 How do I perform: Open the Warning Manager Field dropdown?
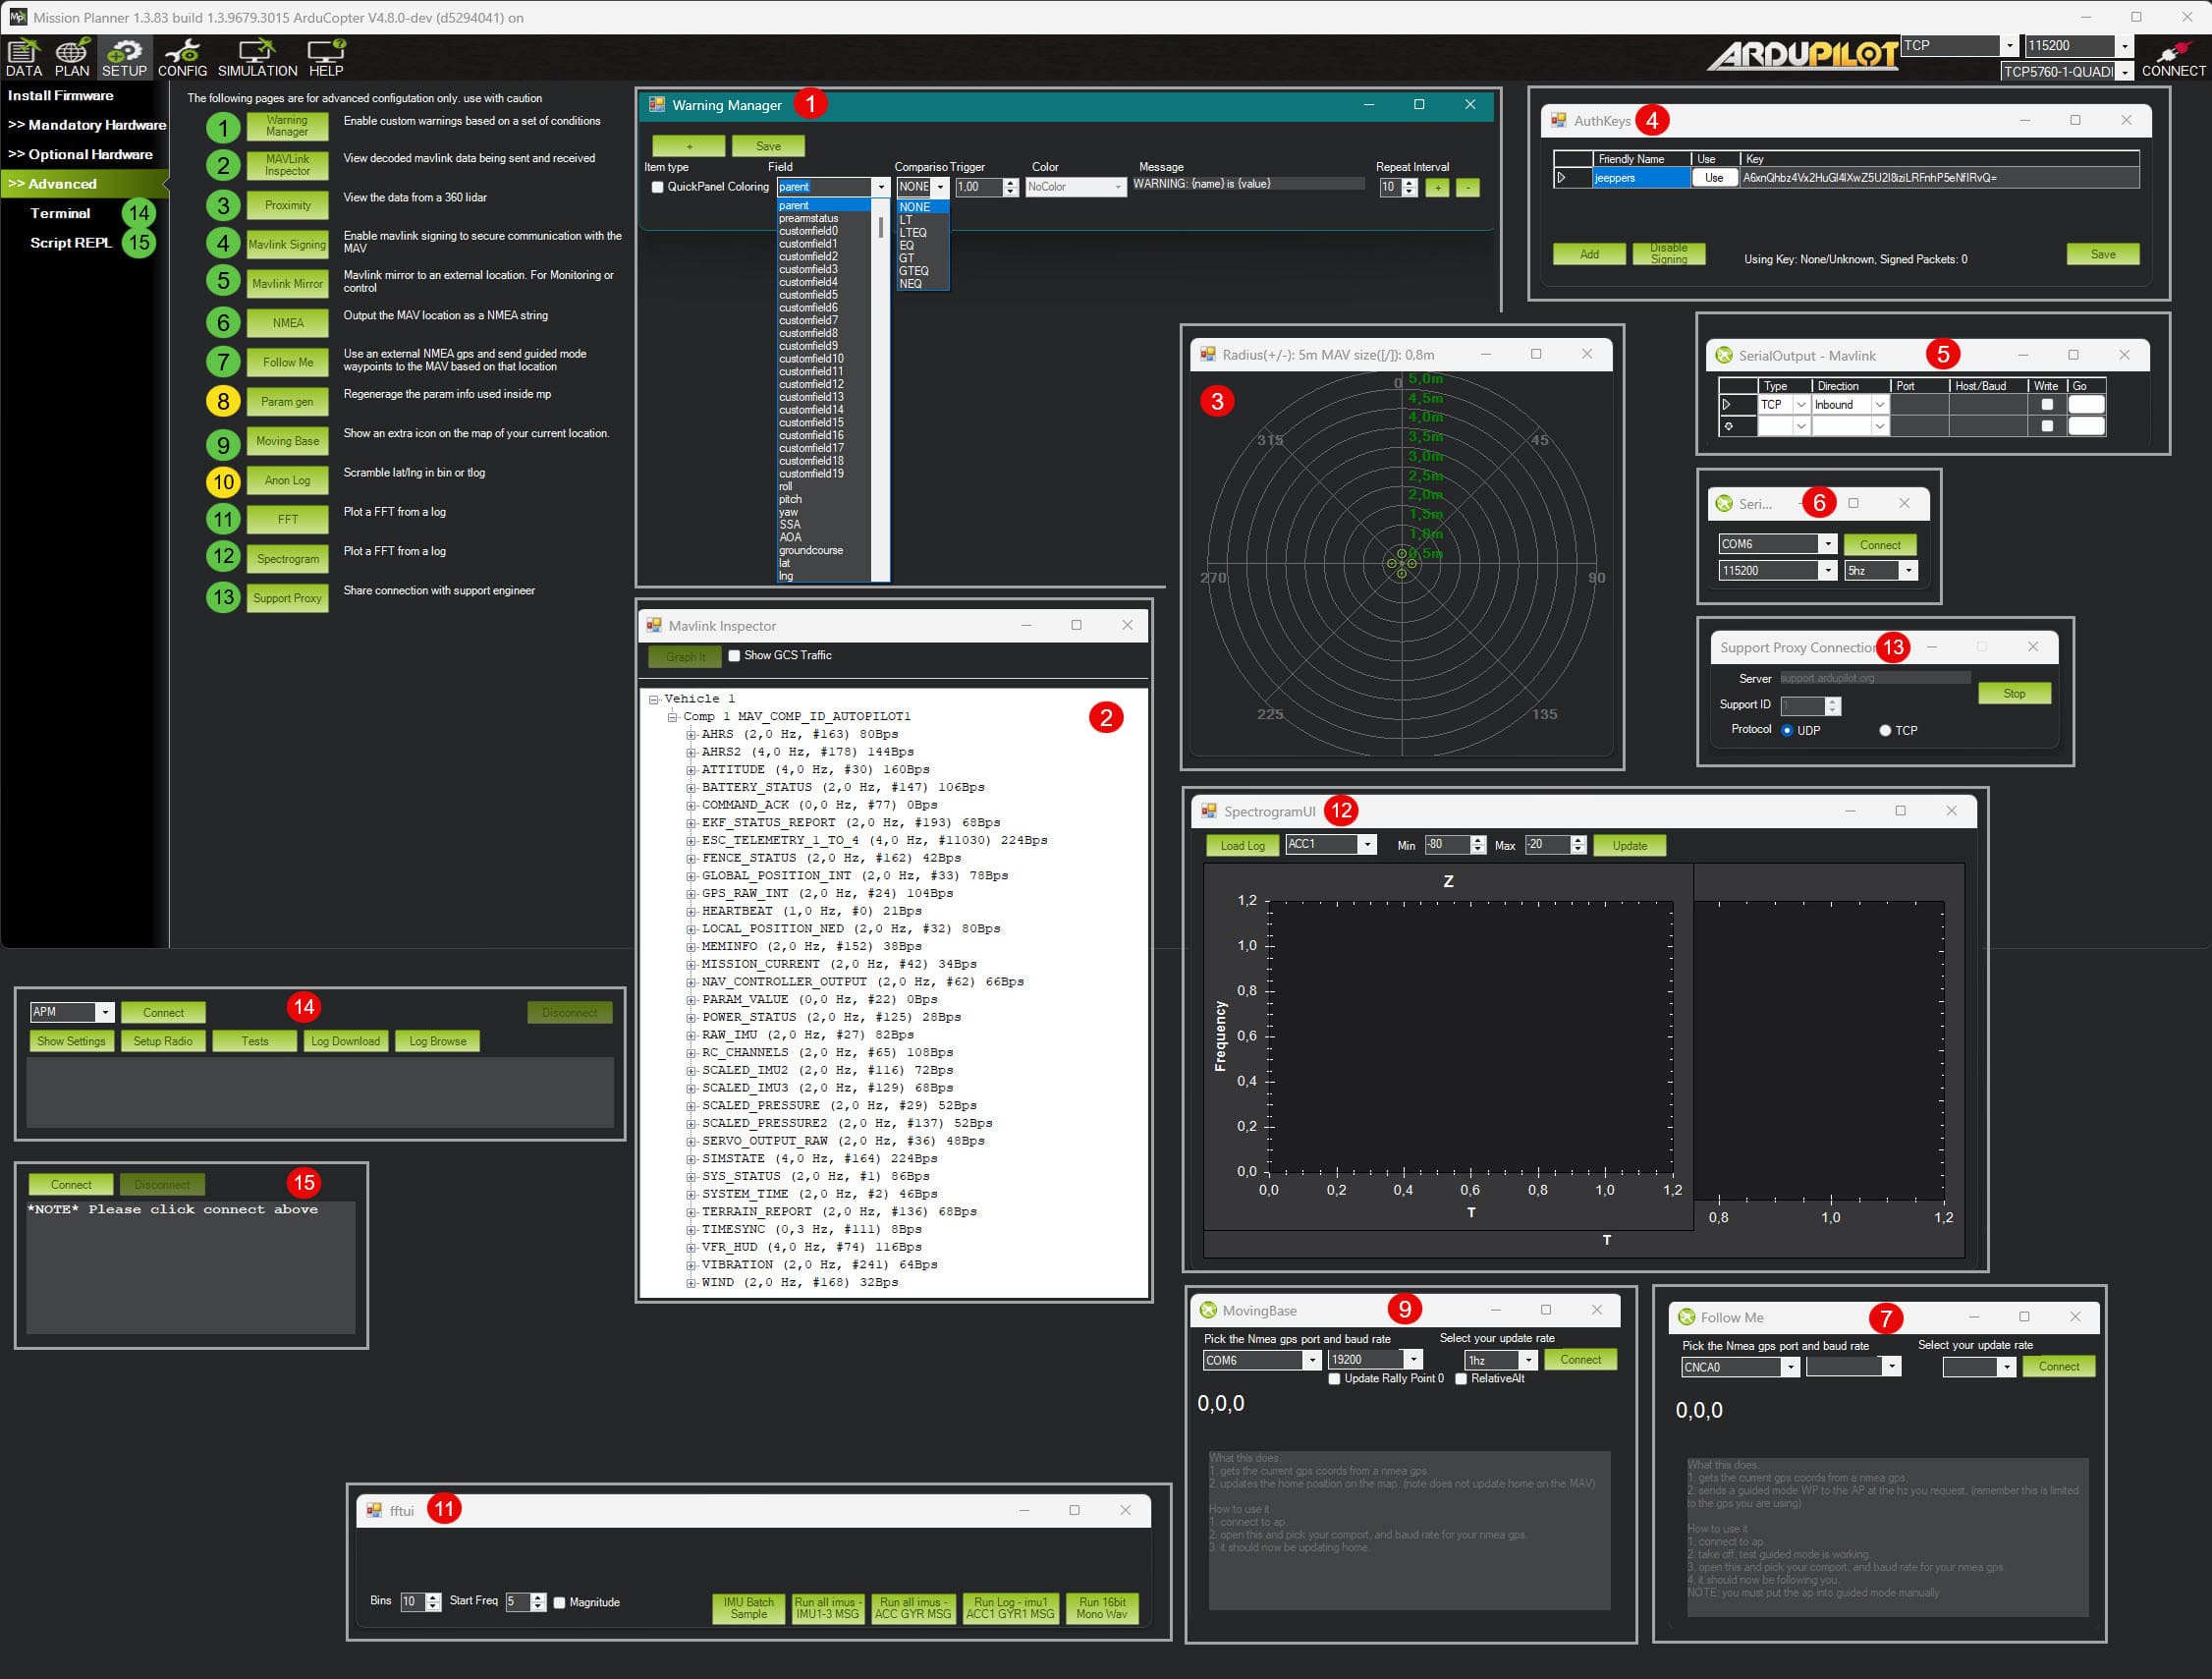click(x=880, y=187)
